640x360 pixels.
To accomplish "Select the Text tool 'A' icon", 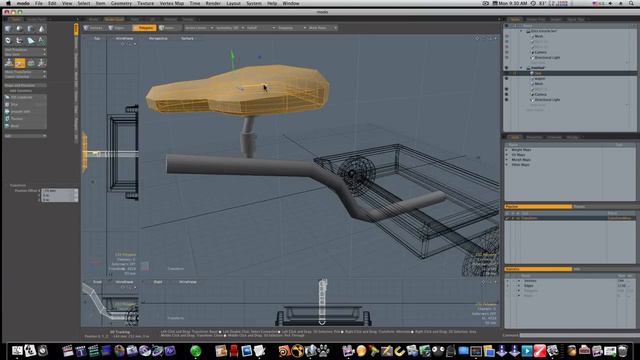I will pyautogui.click(x=42, y=40).
